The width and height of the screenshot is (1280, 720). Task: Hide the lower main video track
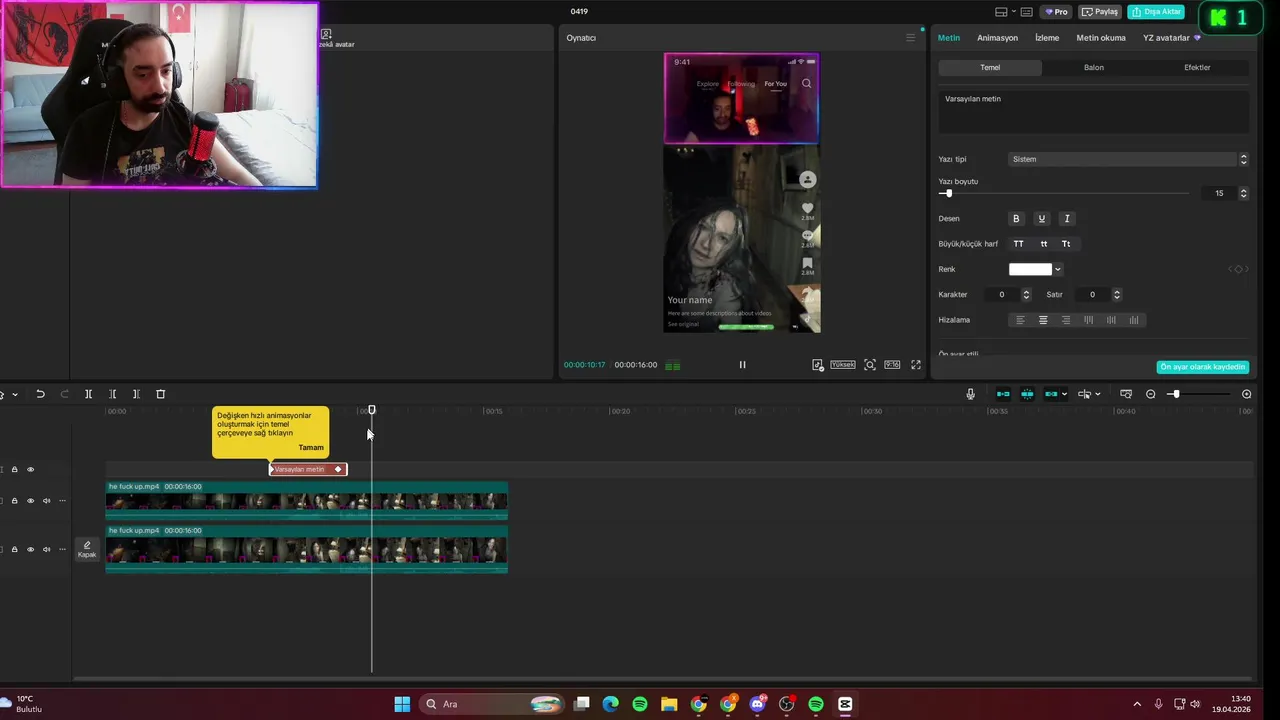pos(30,549)
